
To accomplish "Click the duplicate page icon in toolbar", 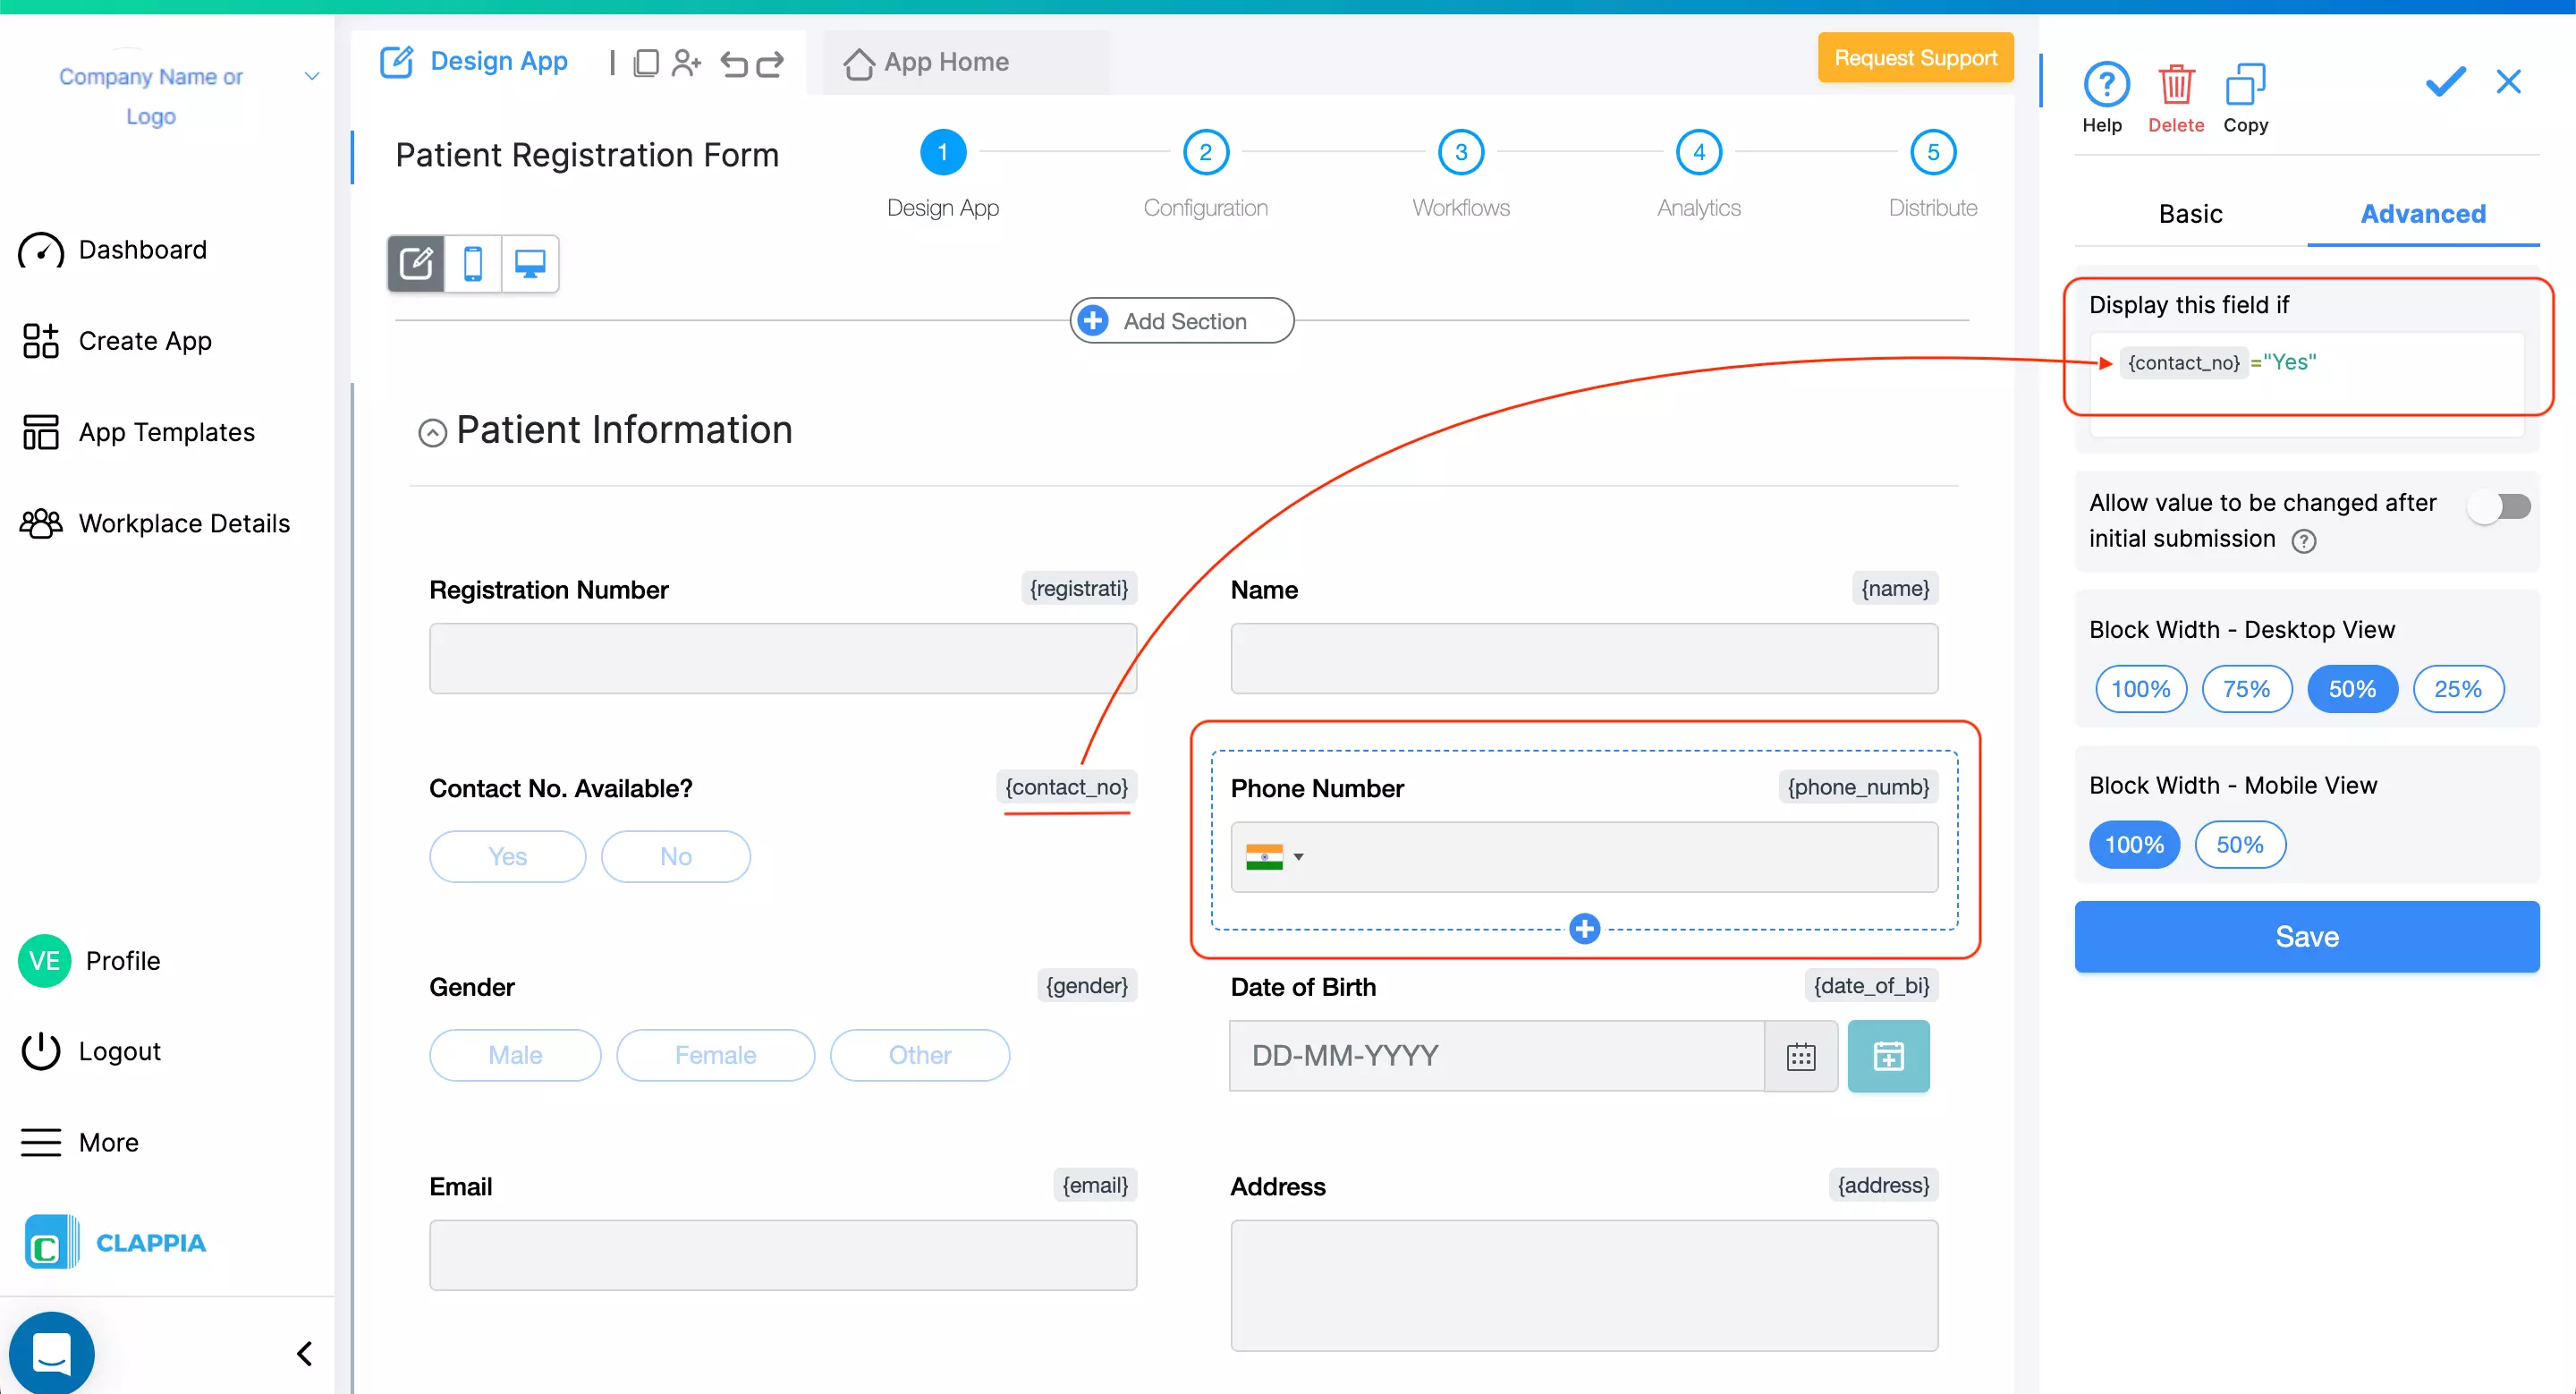I will click(646, 63).
